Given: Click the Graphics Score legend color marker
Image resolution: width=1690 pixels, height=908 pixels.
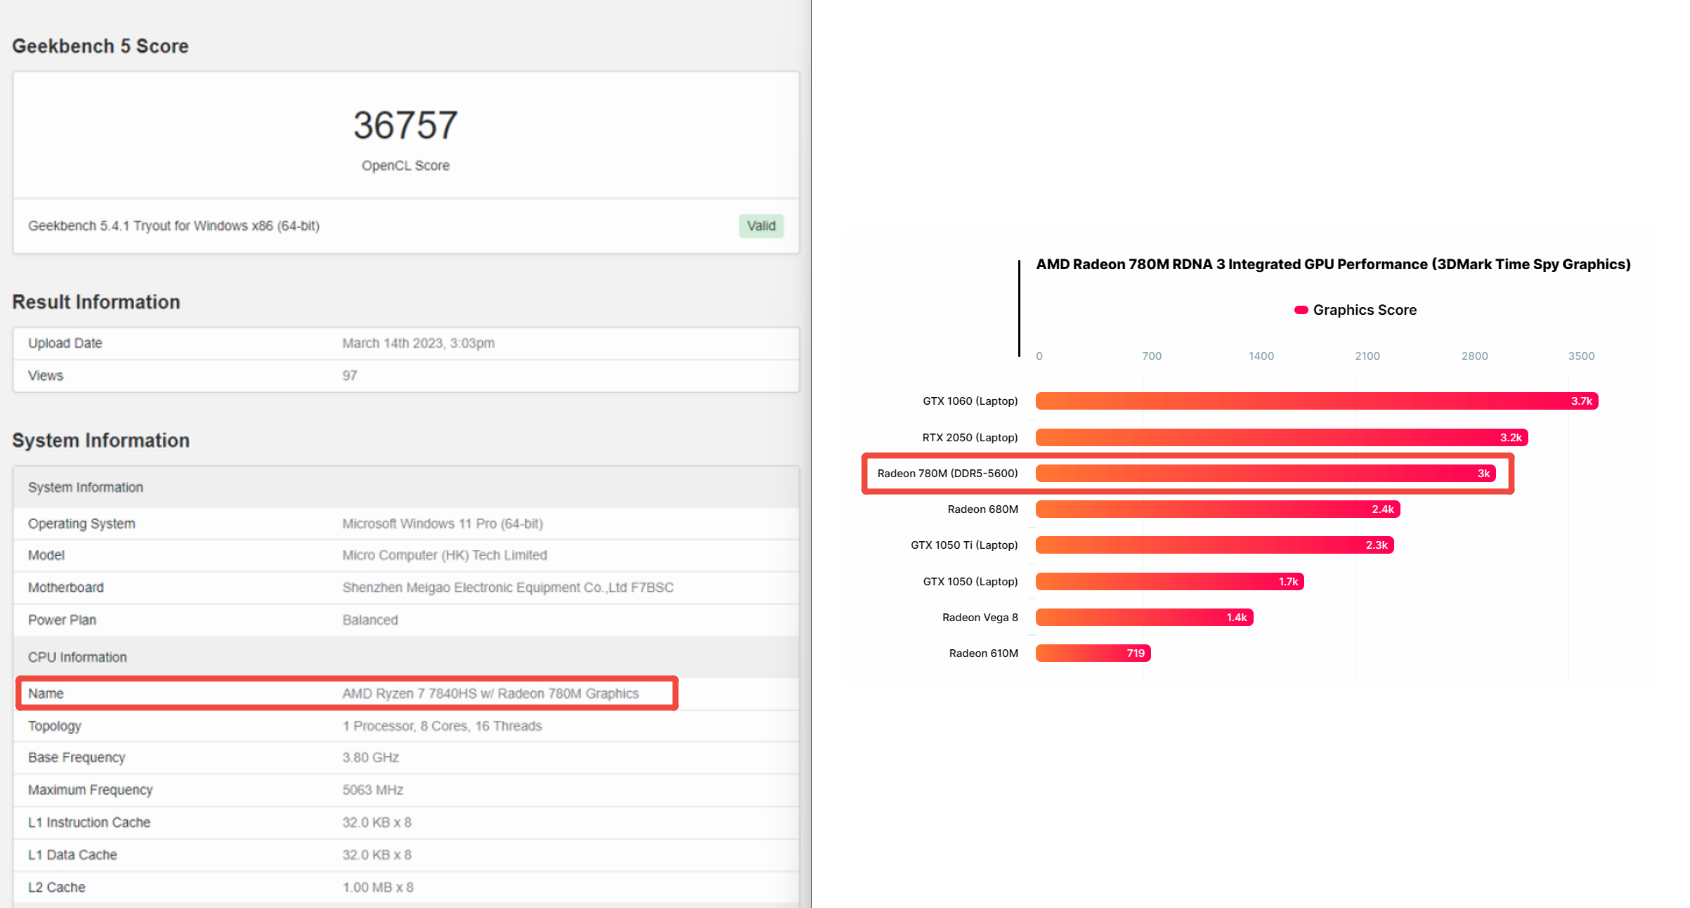Looking at the screenshot, I should (x=1301, y=310).
